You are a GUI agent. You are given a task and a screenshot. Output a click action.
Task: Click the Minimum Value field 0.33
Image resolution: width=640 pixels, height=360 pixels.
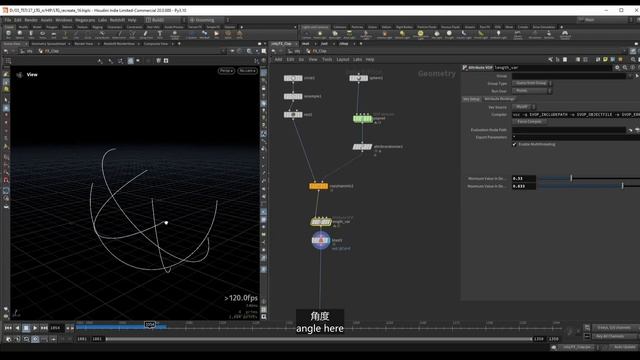click(x=524, y=178)
